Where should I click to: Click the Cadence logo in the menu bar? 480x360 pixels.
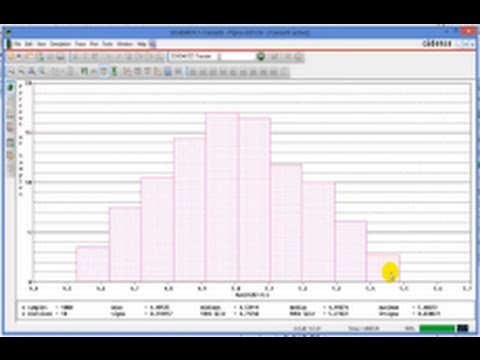click(x=437, y=44)
